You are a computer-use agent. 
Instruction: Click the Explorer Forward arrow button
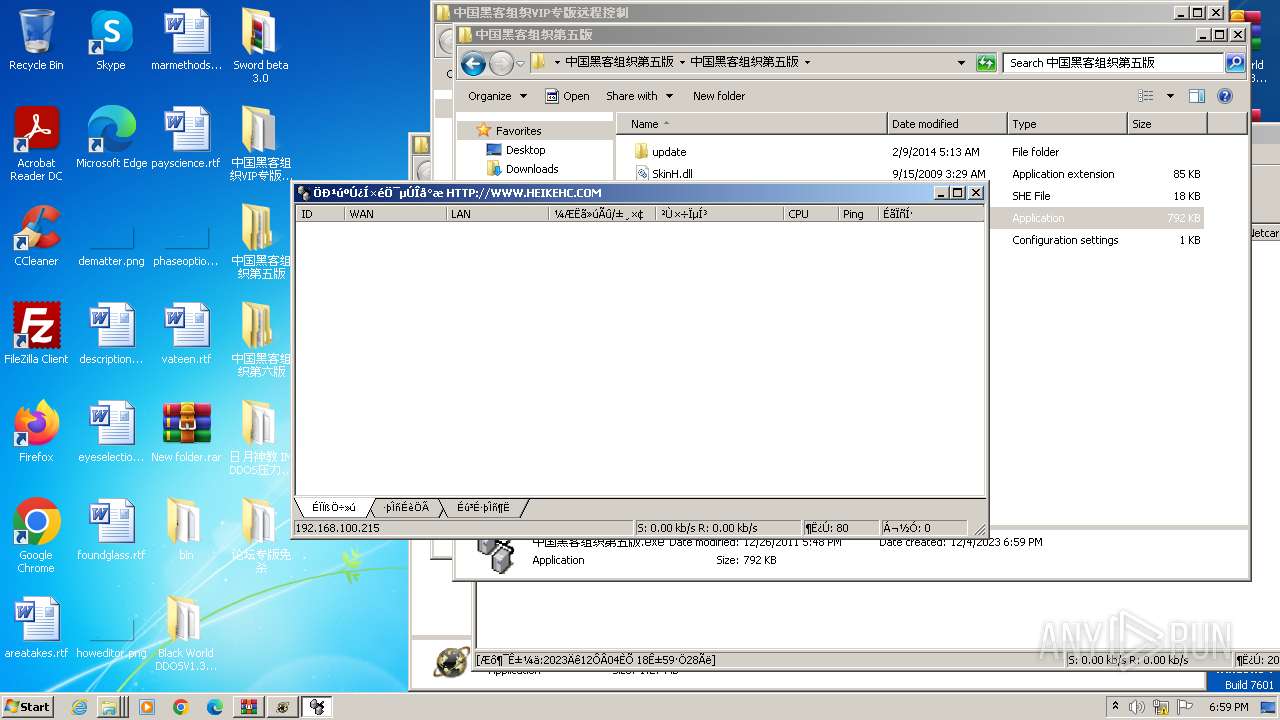(501, 64)
